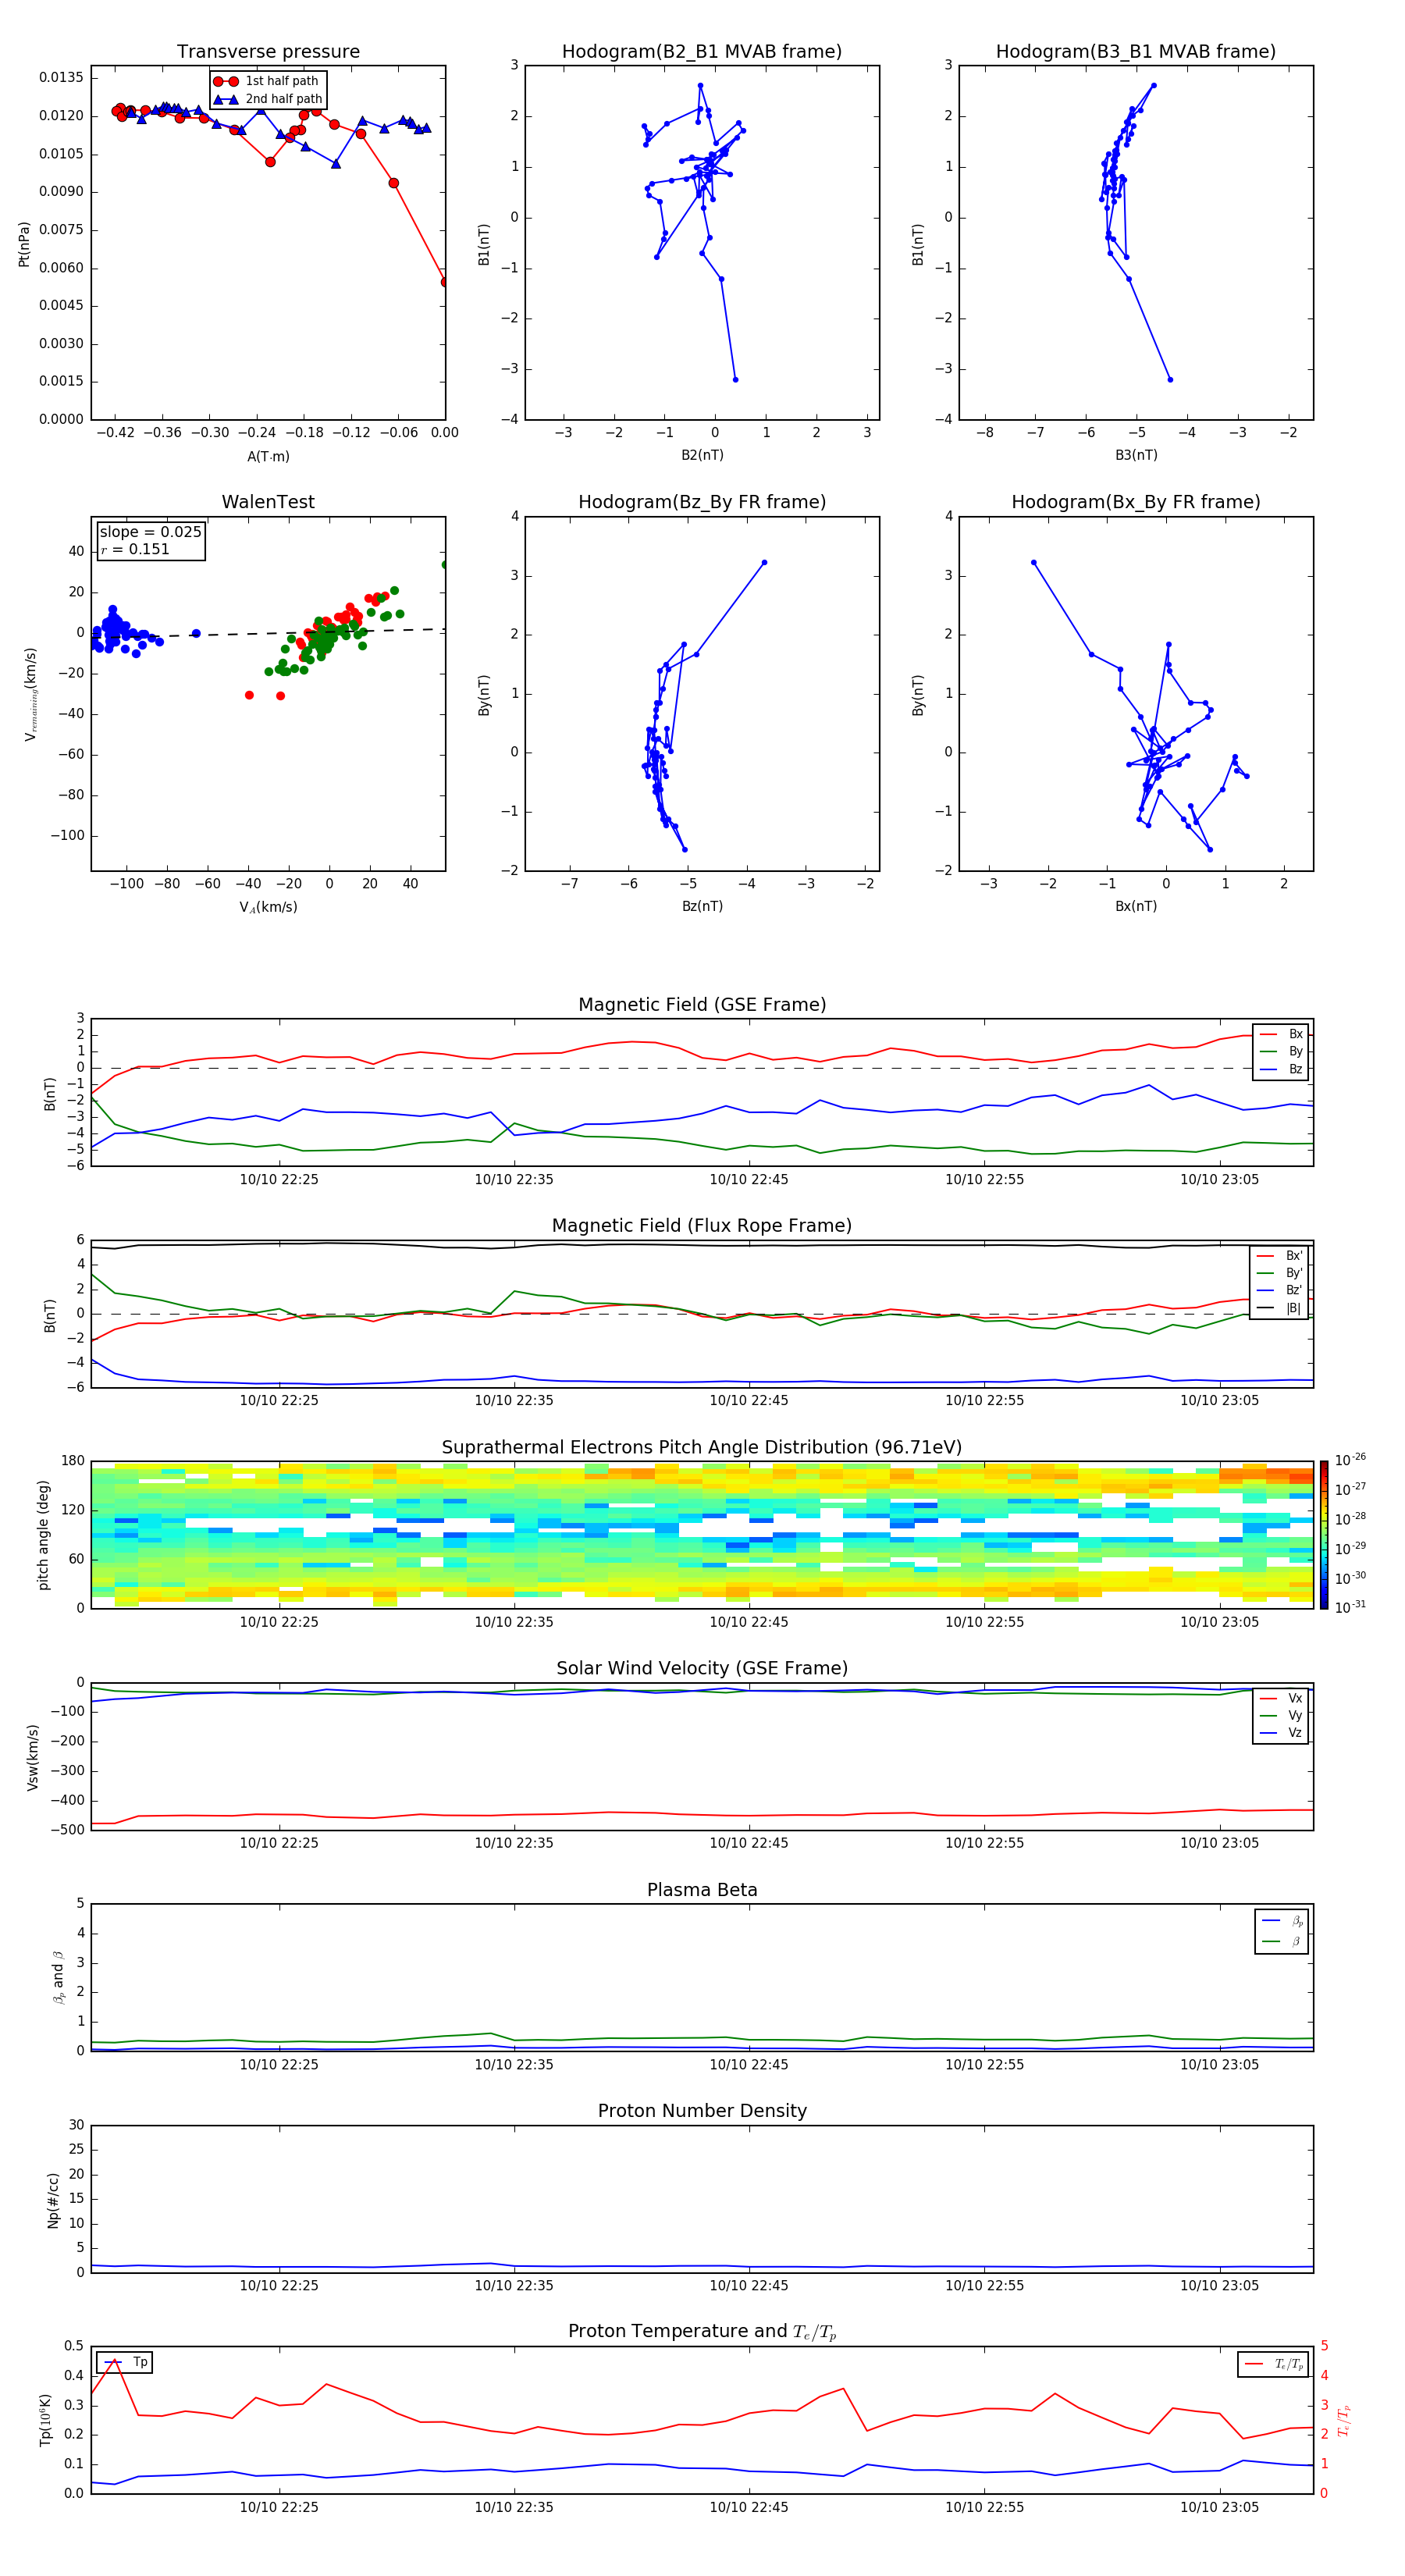Image resolution: width=1405 pixels, height=2576 pixels.
Task: Click the VA(km/s) axis label
Action: (268, 907)
